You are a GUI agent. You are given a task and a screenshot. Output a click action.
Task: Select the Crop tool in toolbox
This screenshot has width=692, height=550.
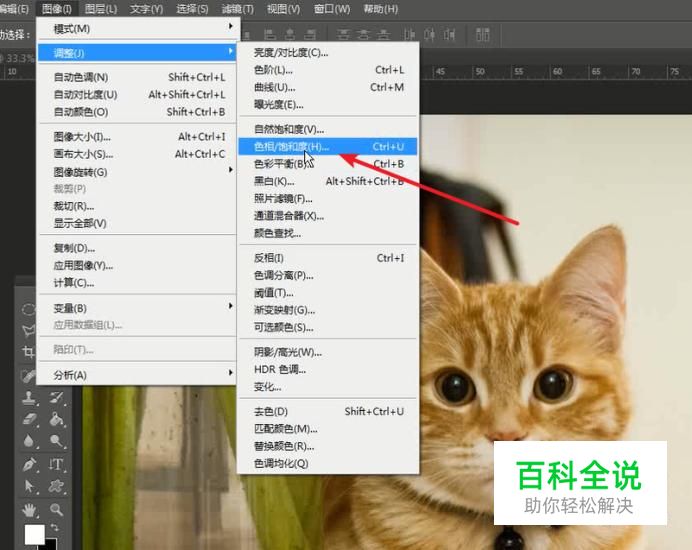point(28,352)
